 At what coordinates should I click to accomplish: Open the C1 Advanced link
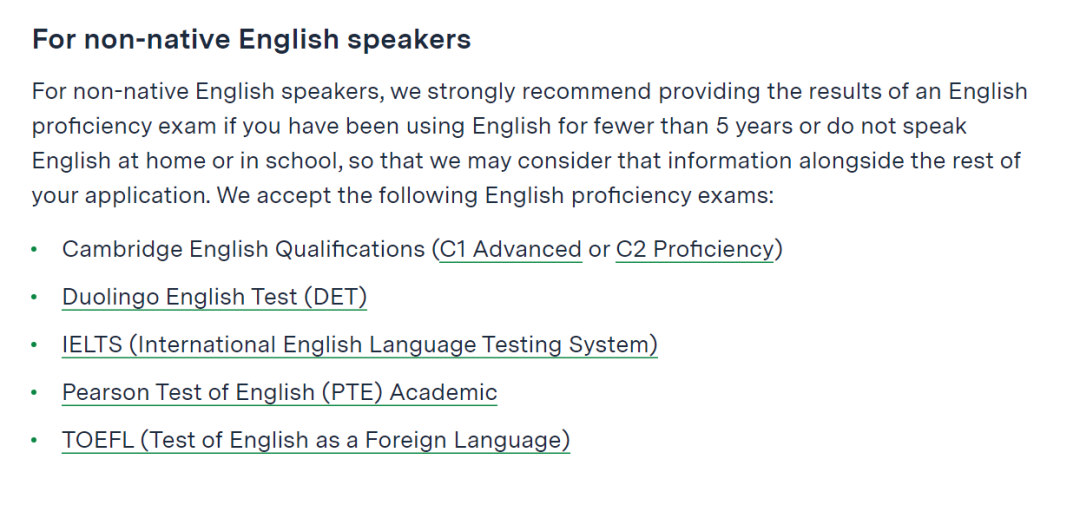(x=510, y=249)
